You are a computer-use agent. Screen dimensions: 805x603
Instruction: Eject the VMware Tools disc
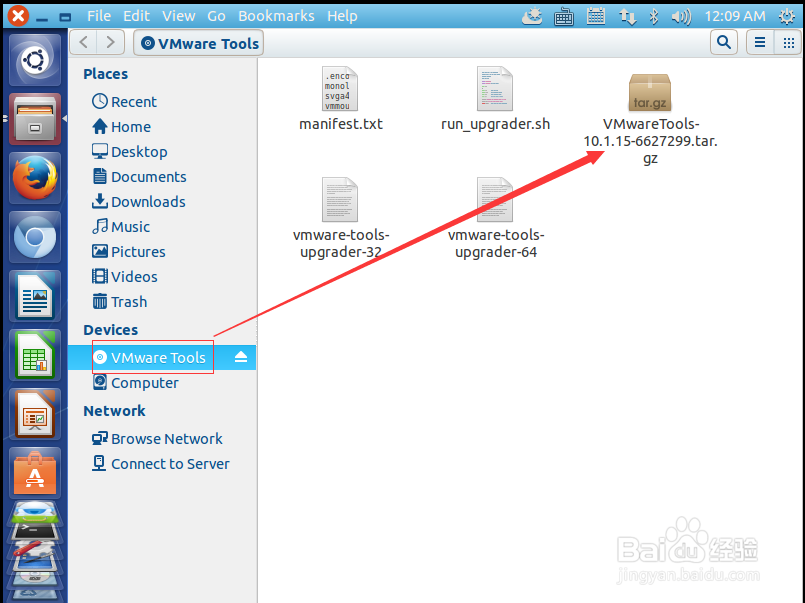(241, 357)
